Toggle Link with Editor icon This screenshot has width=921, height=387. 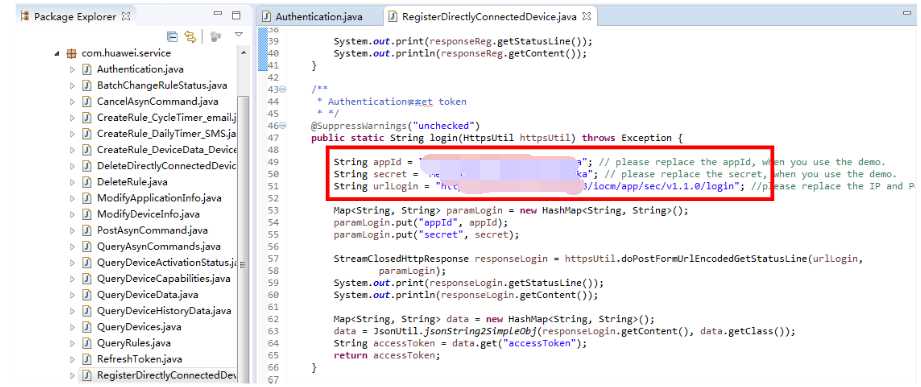[190, 36]
